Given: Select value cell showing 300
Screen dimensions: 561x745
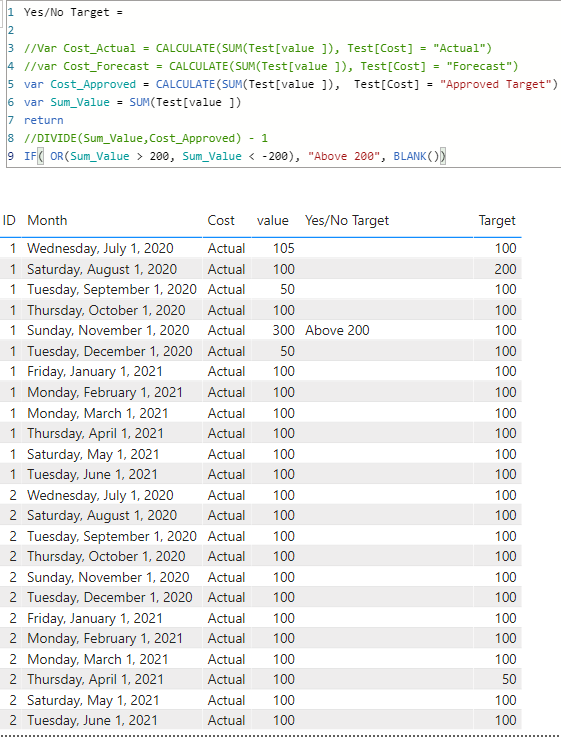Looking at the screenshot, I should point(284,330).
